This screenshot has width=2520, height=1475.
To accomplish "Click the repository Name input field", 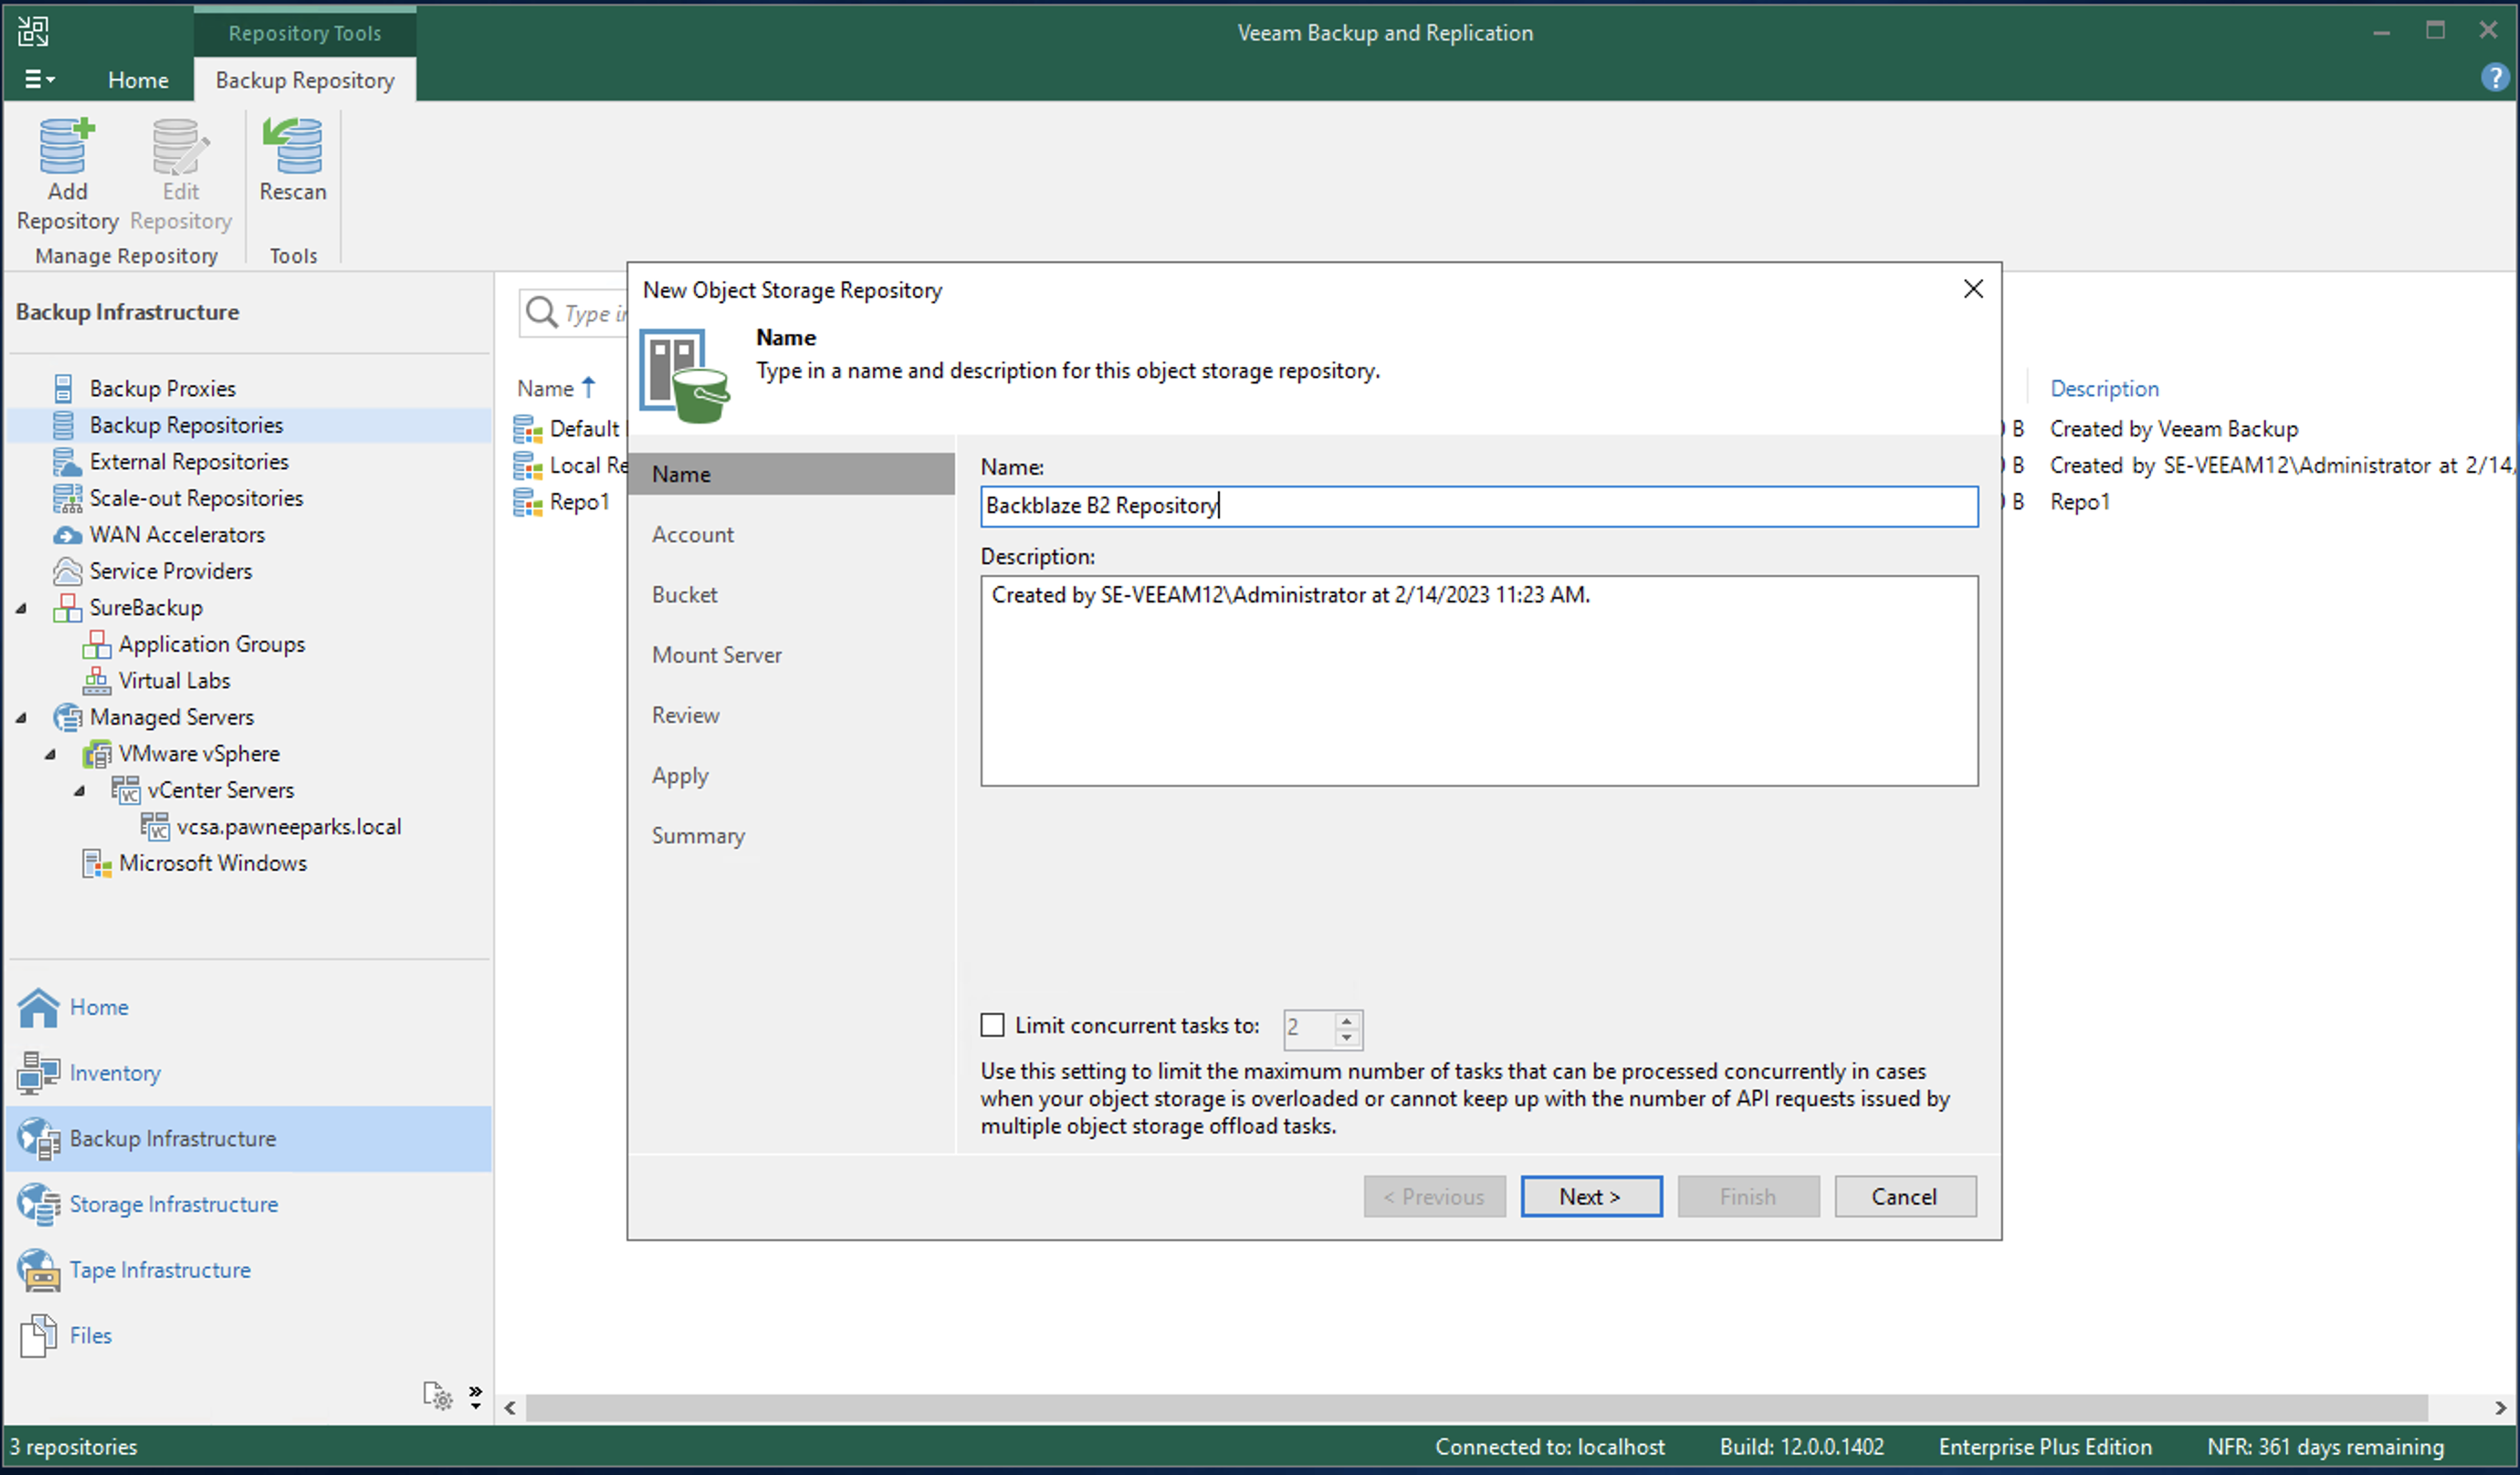I will (1479, 506).
